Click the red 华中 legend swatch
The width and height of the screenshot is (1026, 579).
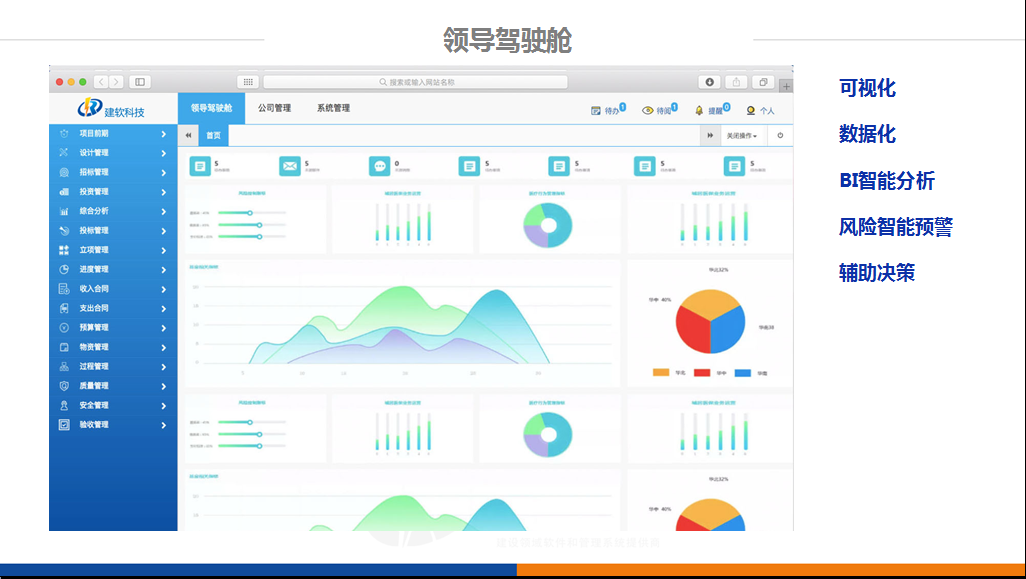click(x=702, y=372)
